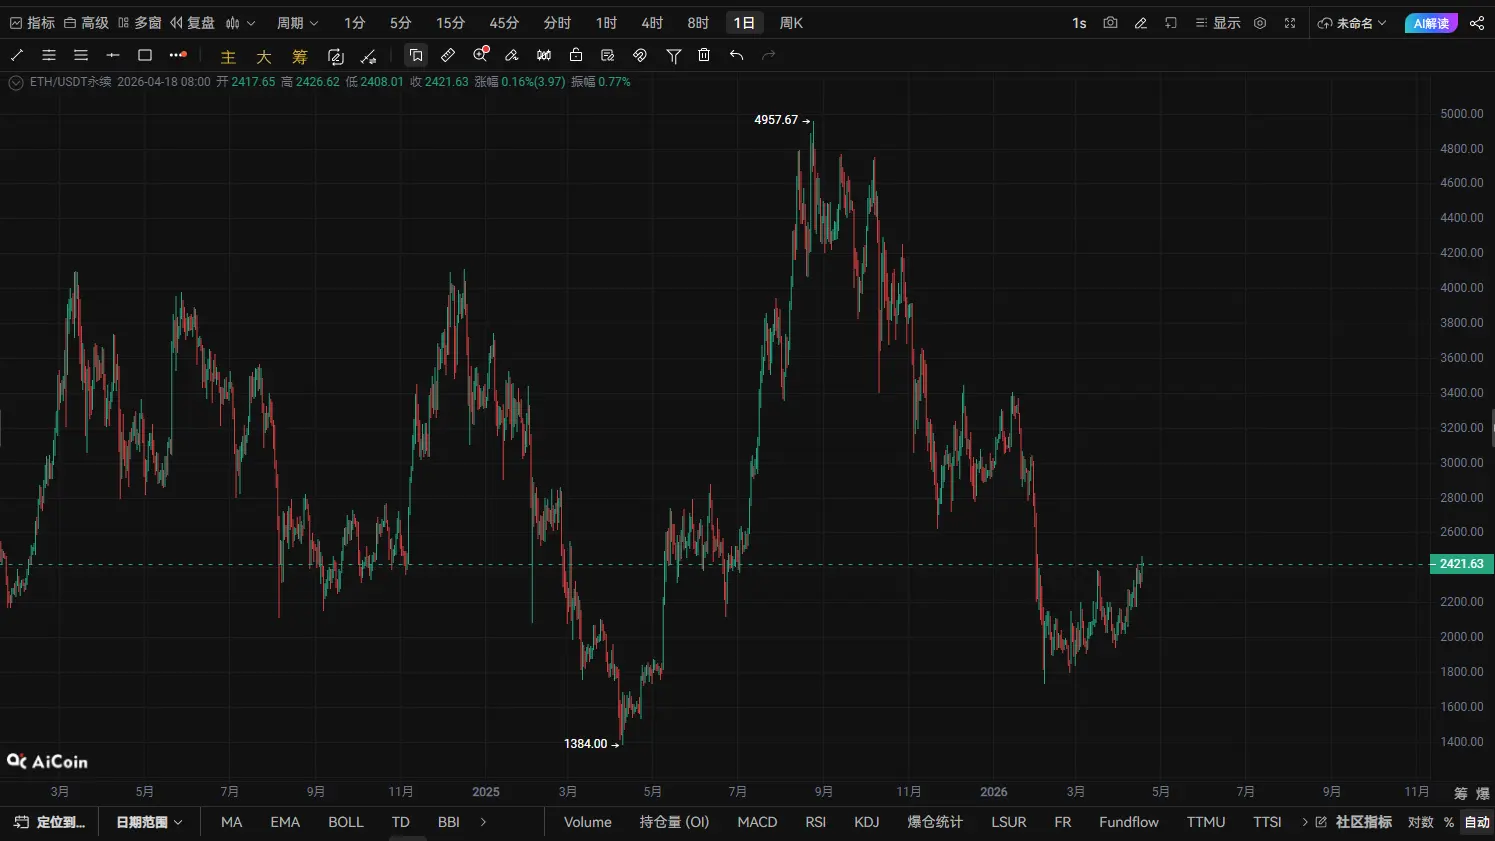Select the horizontal lines drawing tool
1495x841 pixels.
(81, 55)
